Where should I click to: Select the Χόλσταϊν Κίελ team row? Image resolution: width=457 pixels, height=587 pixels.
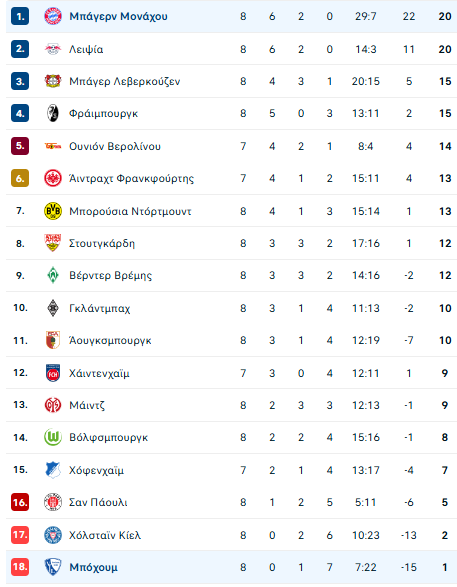pyautogui.click(x=231, y=535)
